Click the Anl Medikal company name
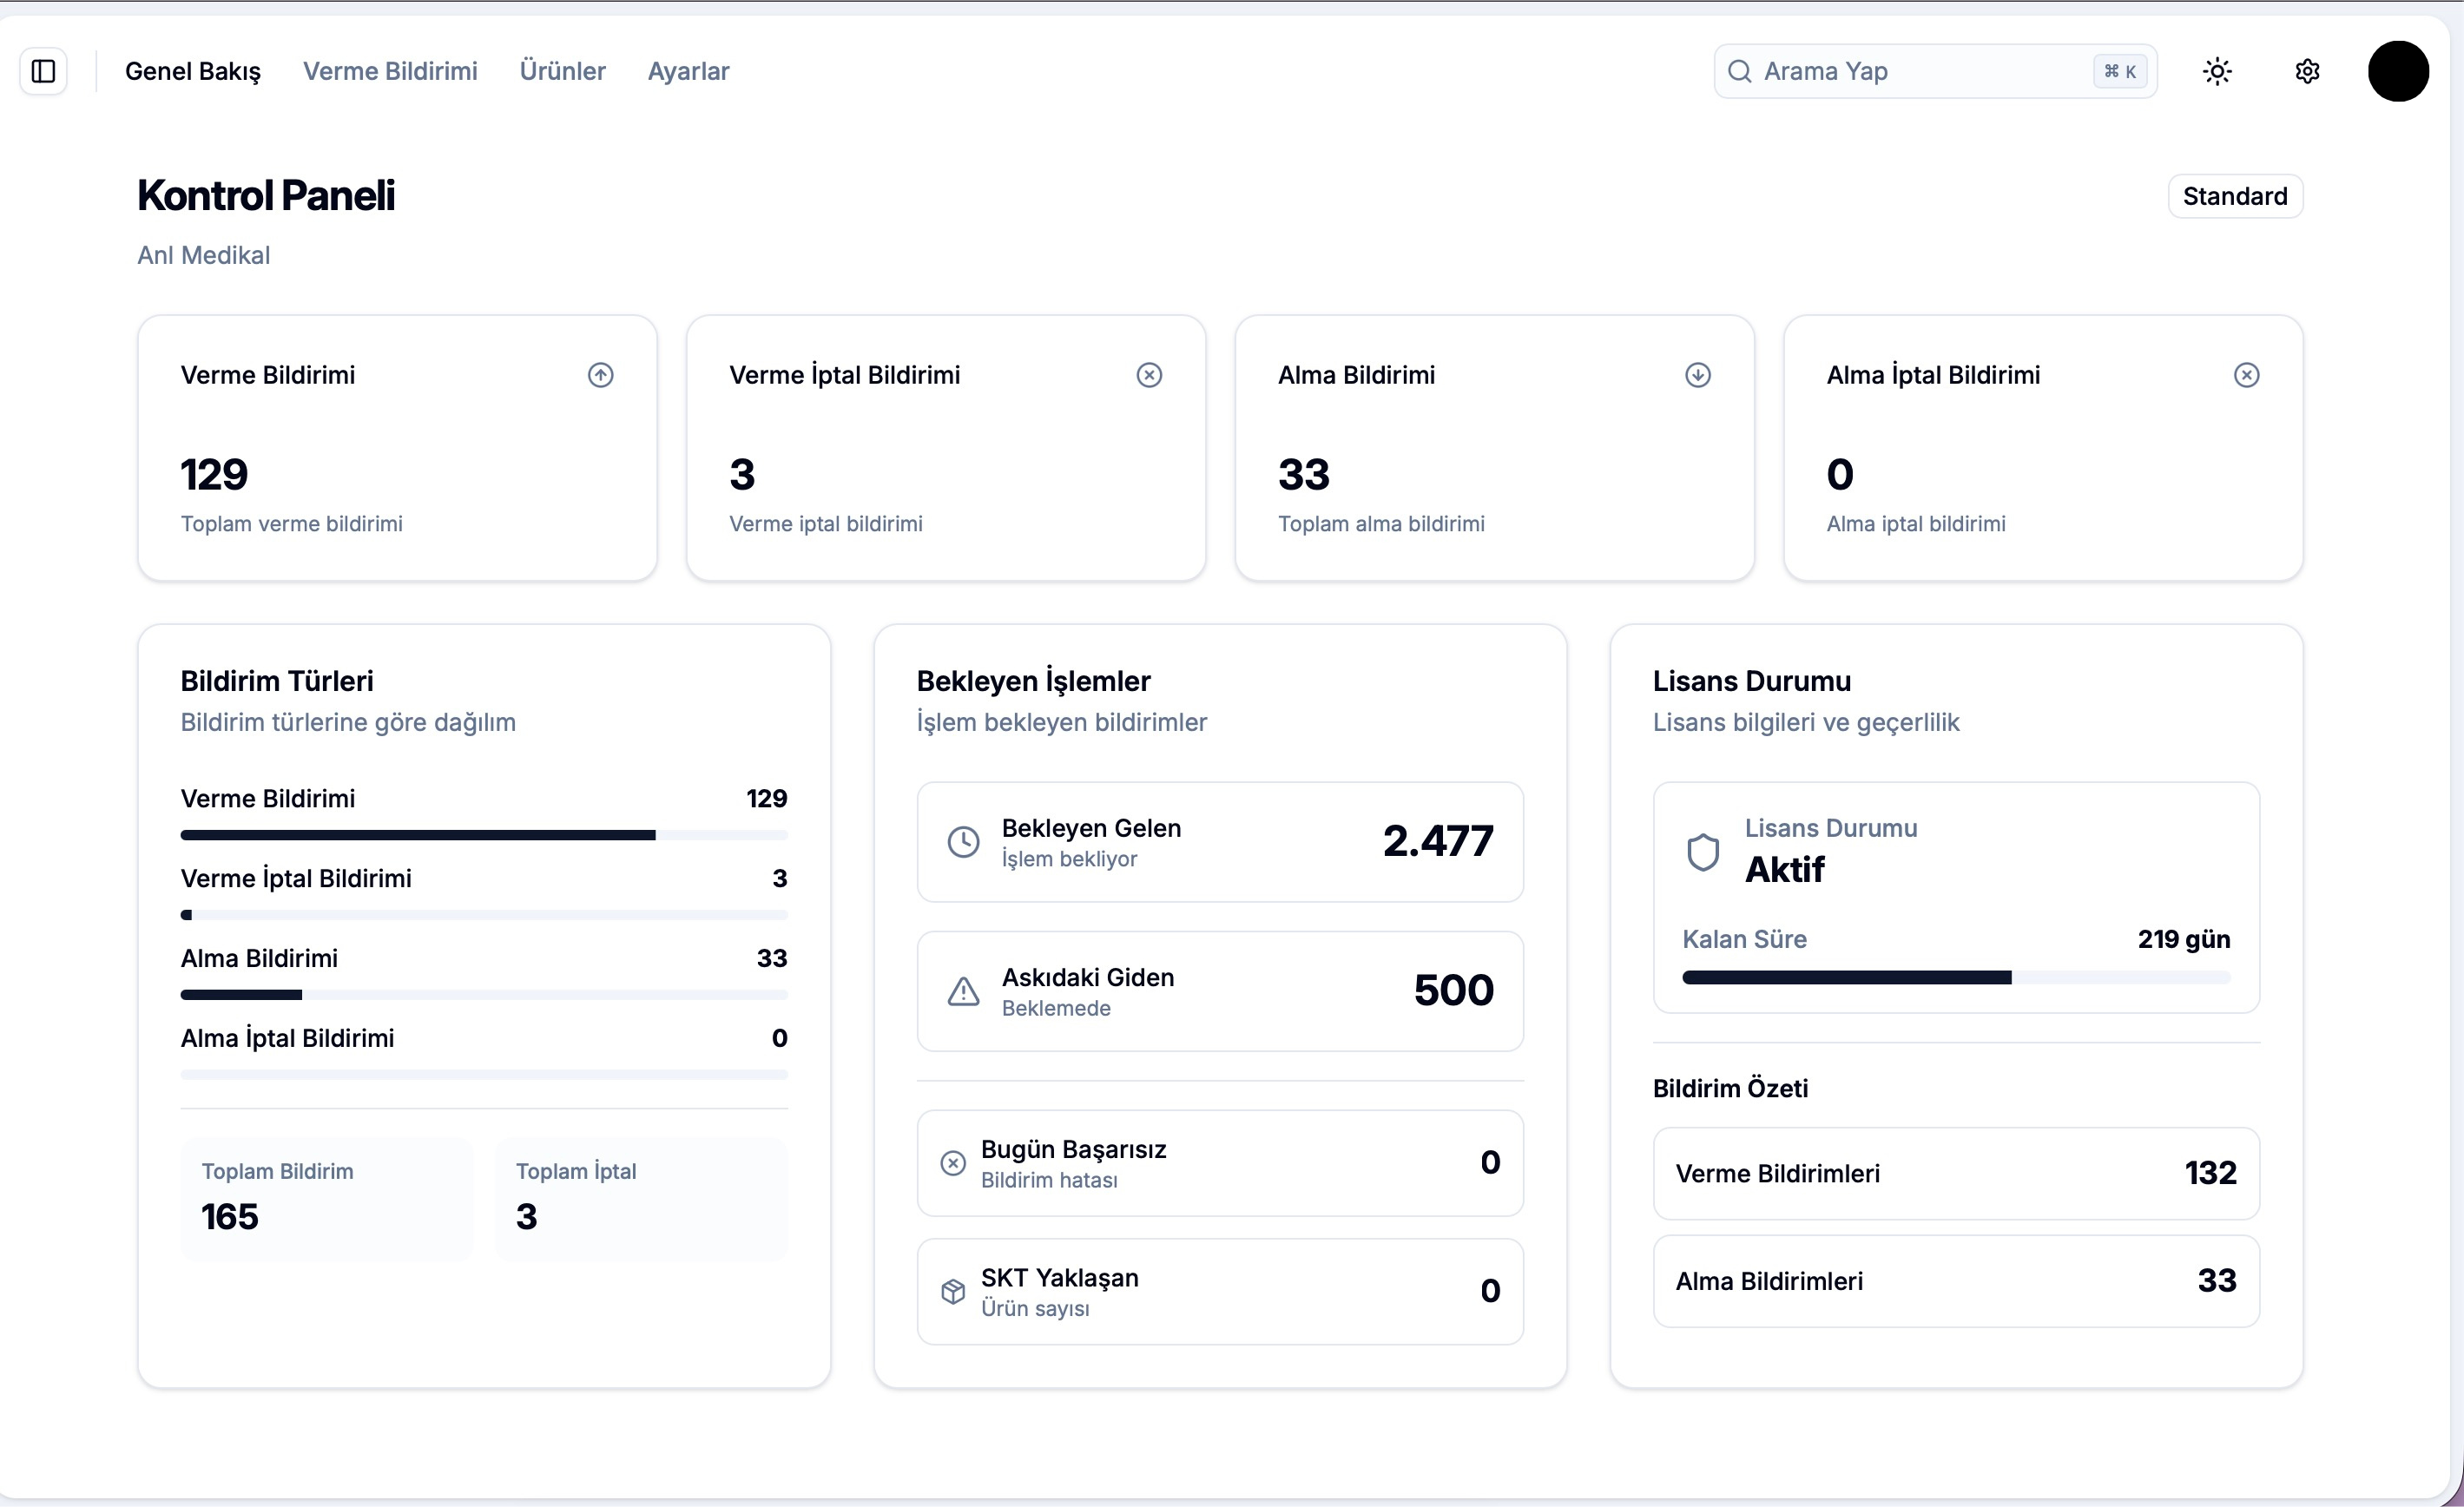Screen dimensions: 2464x1507 (203, 256)
